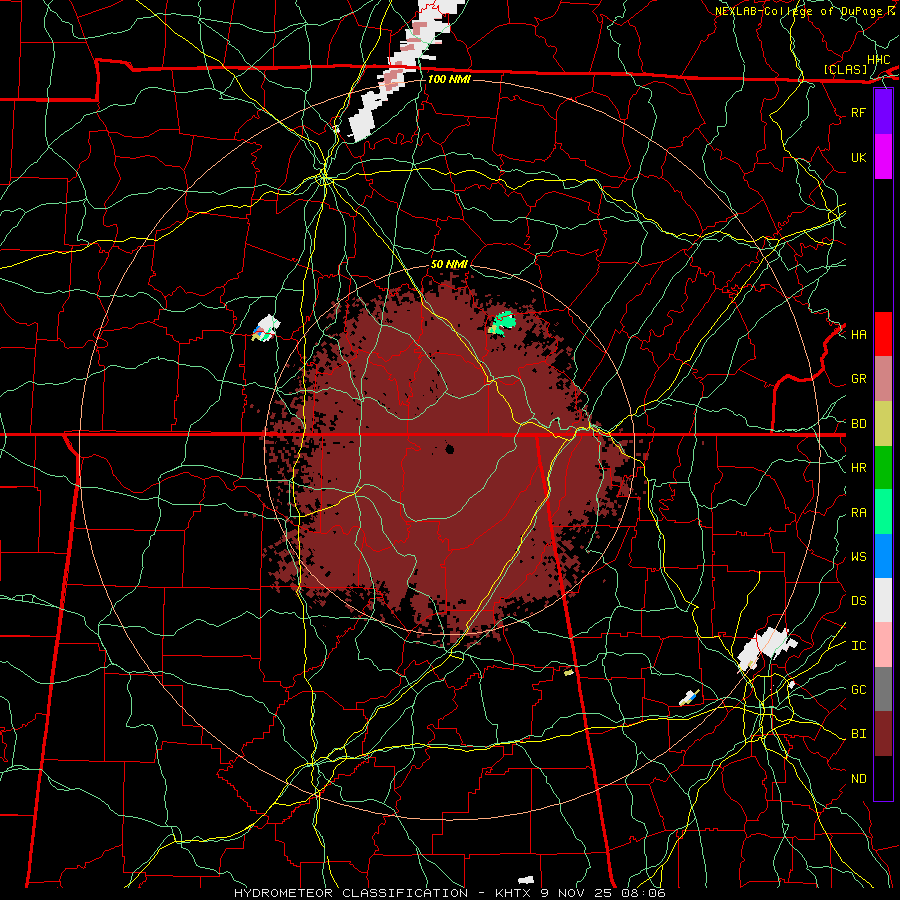Click the purple RF legend color swatch
This screenshot has height=900, width=900.
(883, 112)
